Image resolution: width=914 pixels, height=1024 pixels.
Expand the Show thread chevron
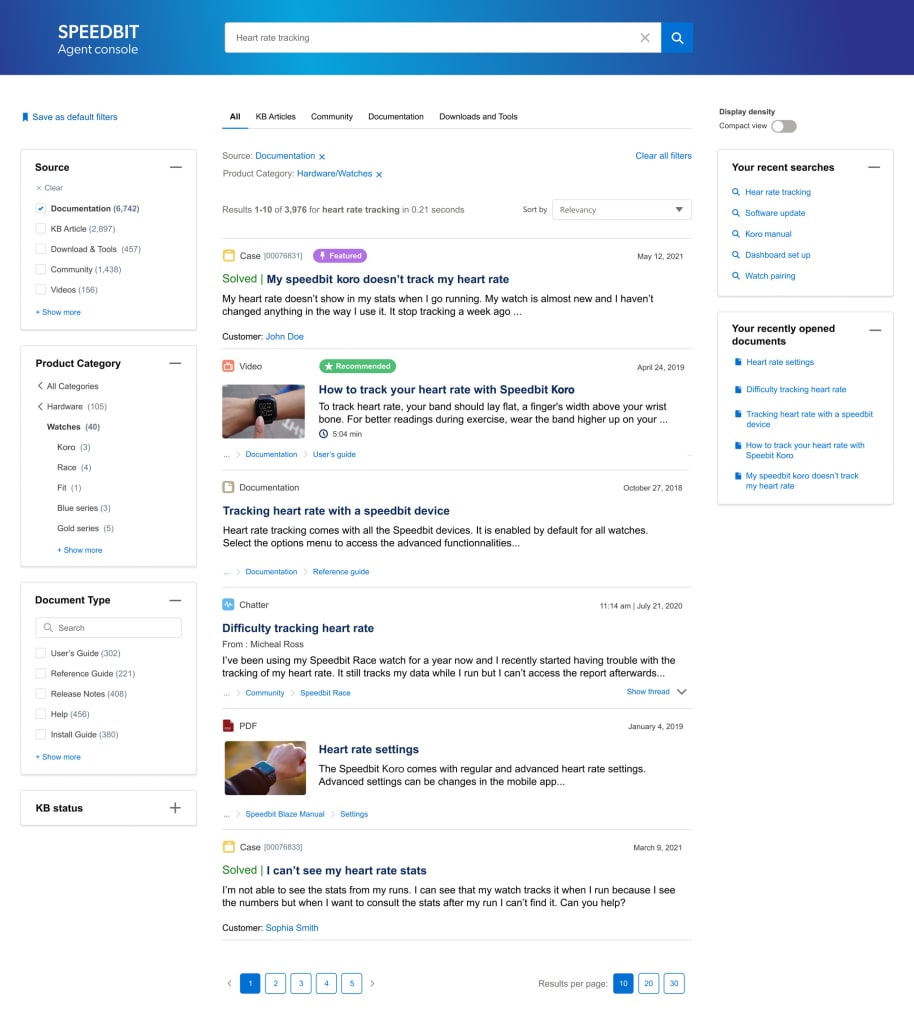click(682, 692)
